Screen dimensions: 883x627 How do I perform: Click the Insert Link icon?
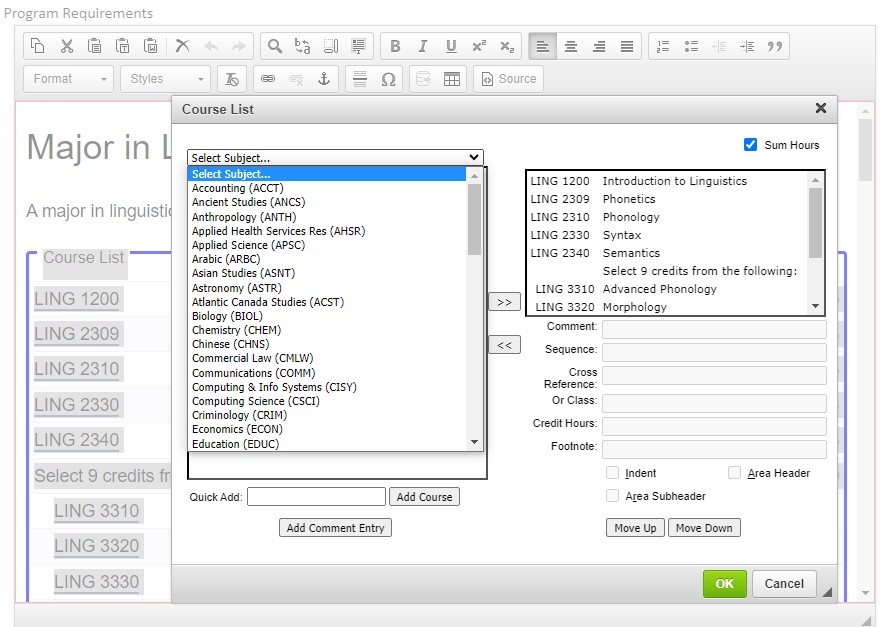pos(268,79)
